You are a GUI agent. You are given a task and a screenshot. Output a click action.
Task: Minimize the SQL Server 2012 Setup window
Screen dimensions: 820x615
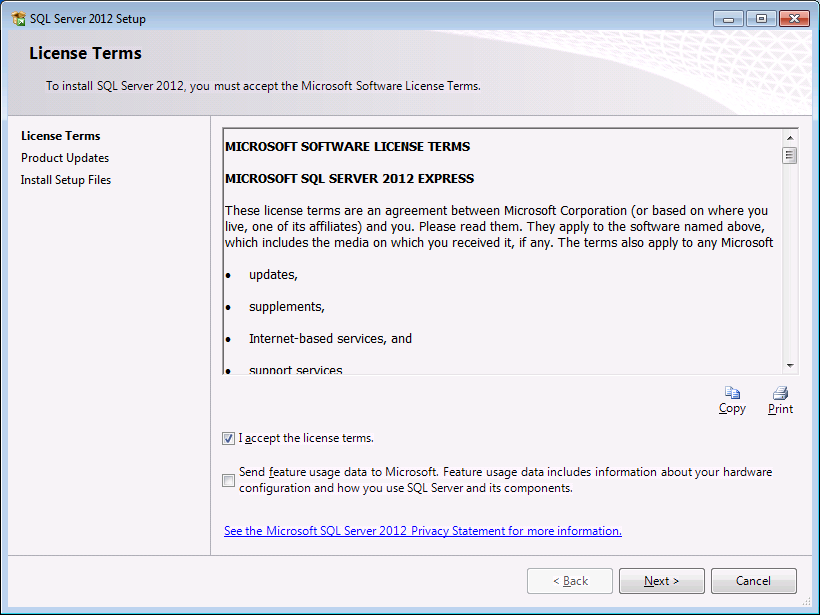pyautogui.click(x=728, y=18)
